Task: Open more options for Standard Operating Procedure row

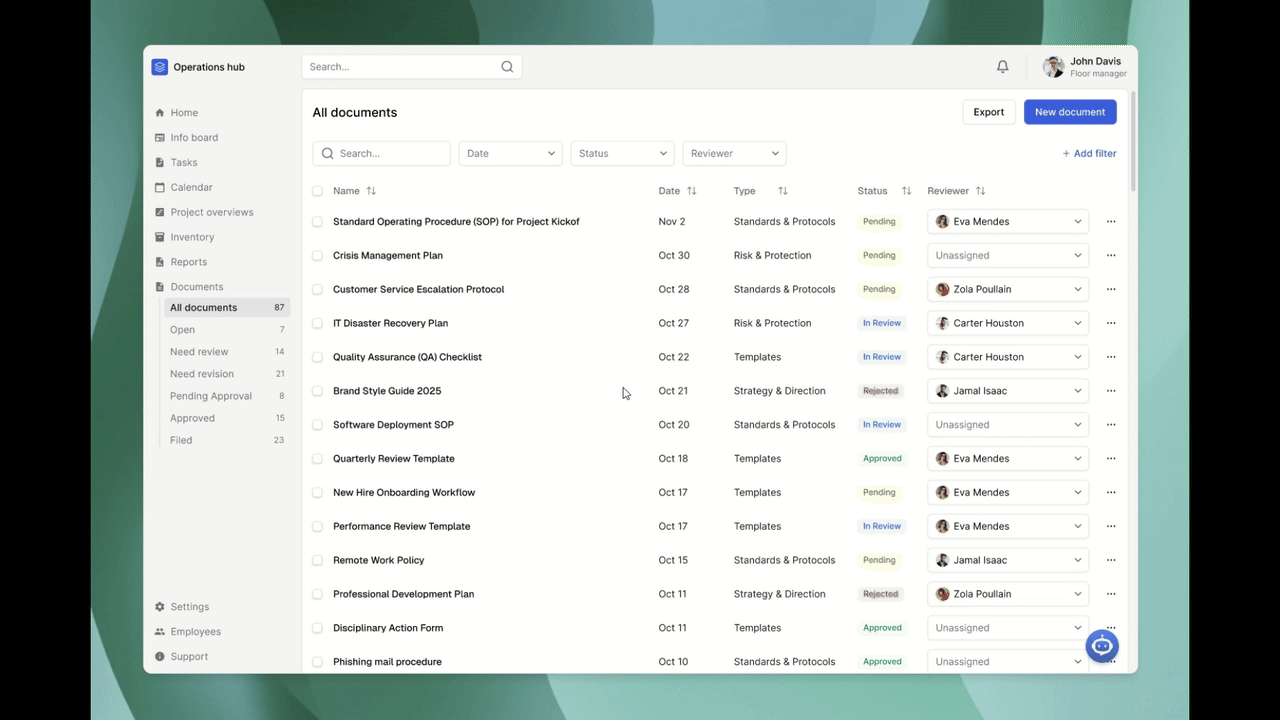Action: [x=1111, y=222]
